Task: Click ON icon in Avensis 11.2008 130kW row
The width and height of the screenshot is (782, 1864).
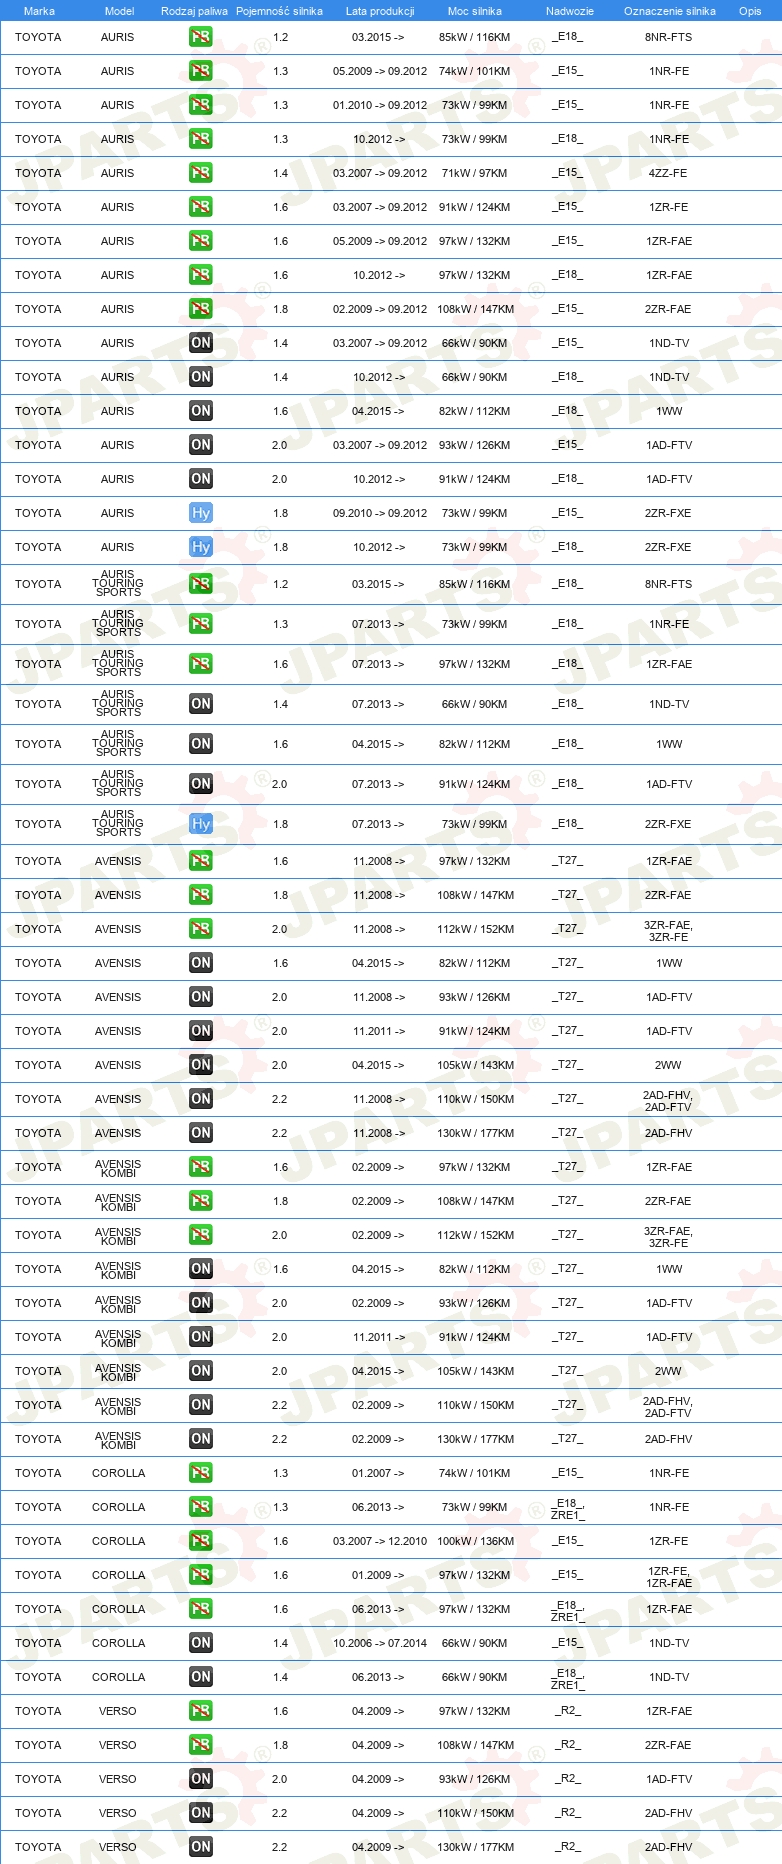Action: pos(201,1133)
